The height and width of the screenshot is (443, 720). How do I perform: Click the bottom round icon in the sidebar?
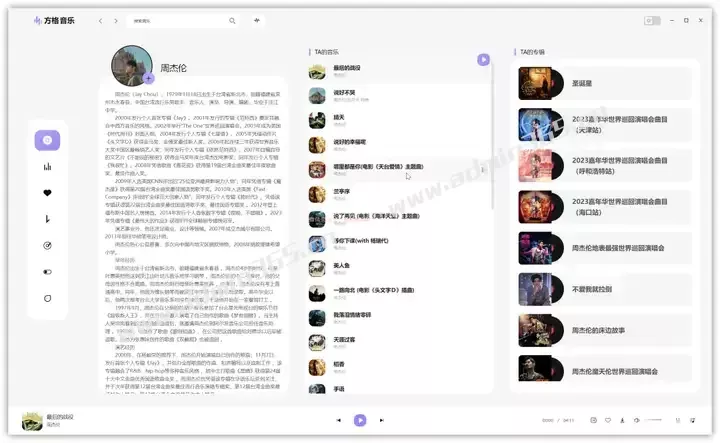click(x=47, y=298)
